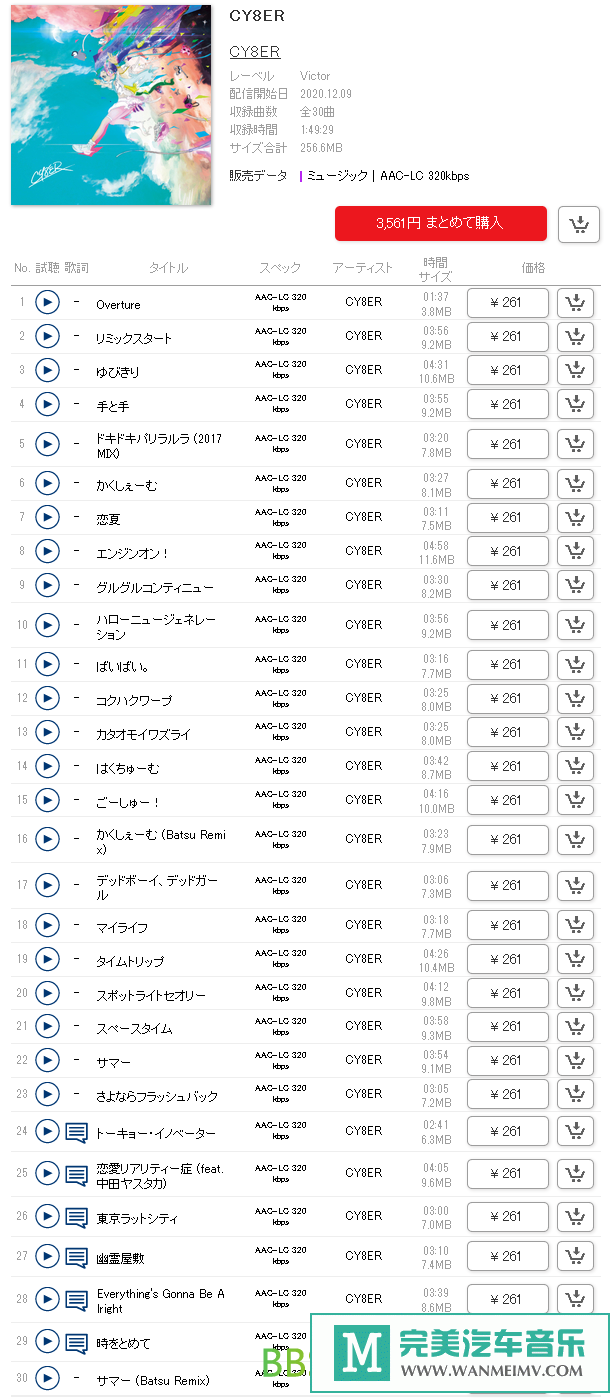This screenshot has width=615, height=1398.
Task: Open lyrics for 恋愛リアリティー症
Action: point(77,1174)
